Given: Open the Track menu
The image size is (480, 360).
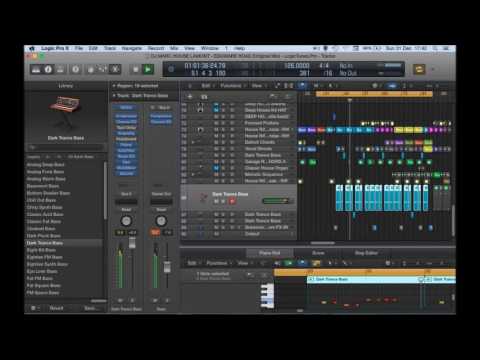Looking at the screenshot, I should pos(110,48).
